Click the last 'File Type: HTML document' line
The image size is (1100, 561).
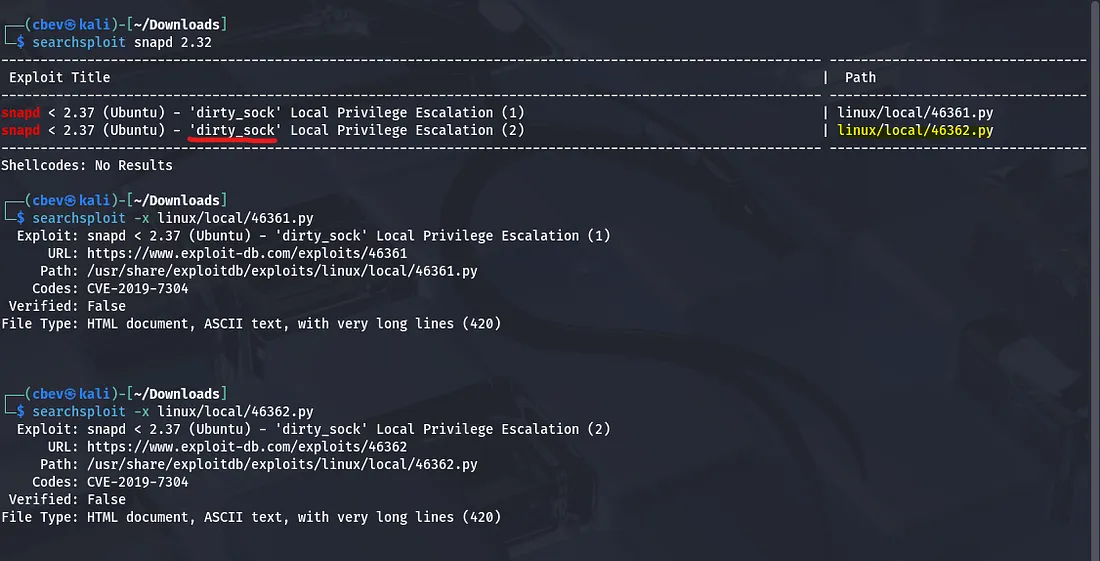(x=250, y=517)
